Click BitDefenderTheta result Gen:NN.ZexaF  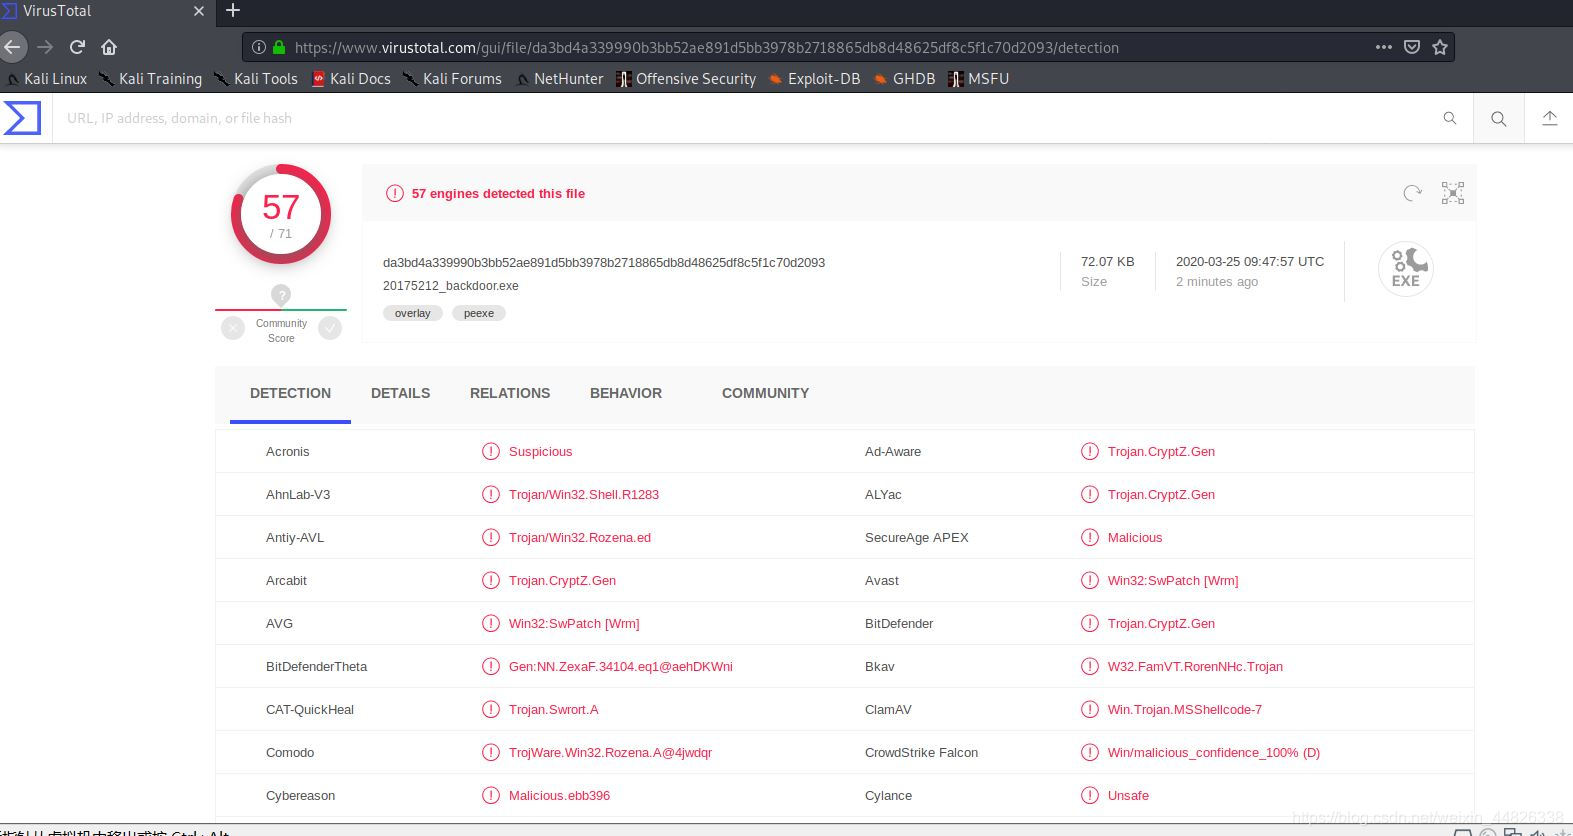(621, 667)
